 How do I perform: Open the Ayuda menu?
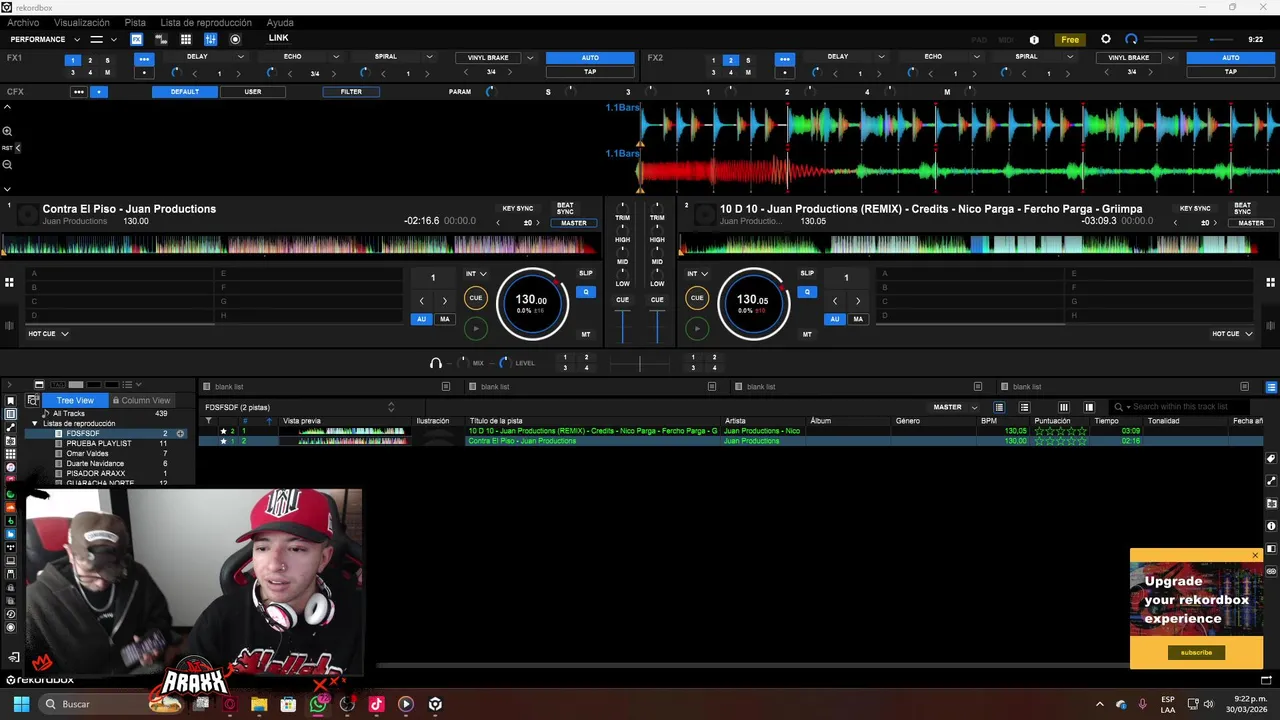280,22
